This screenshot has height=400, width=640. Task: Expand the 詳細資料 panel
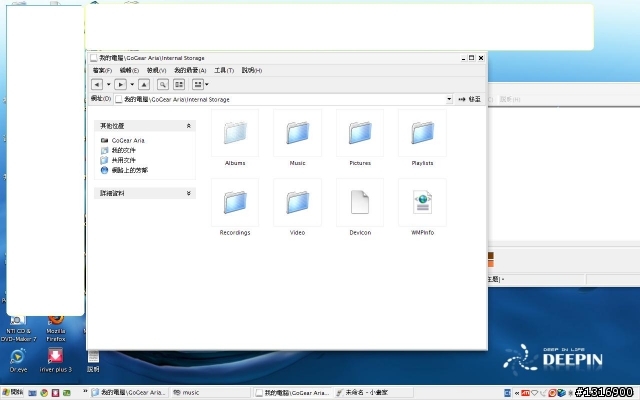(x=189, y=193)
